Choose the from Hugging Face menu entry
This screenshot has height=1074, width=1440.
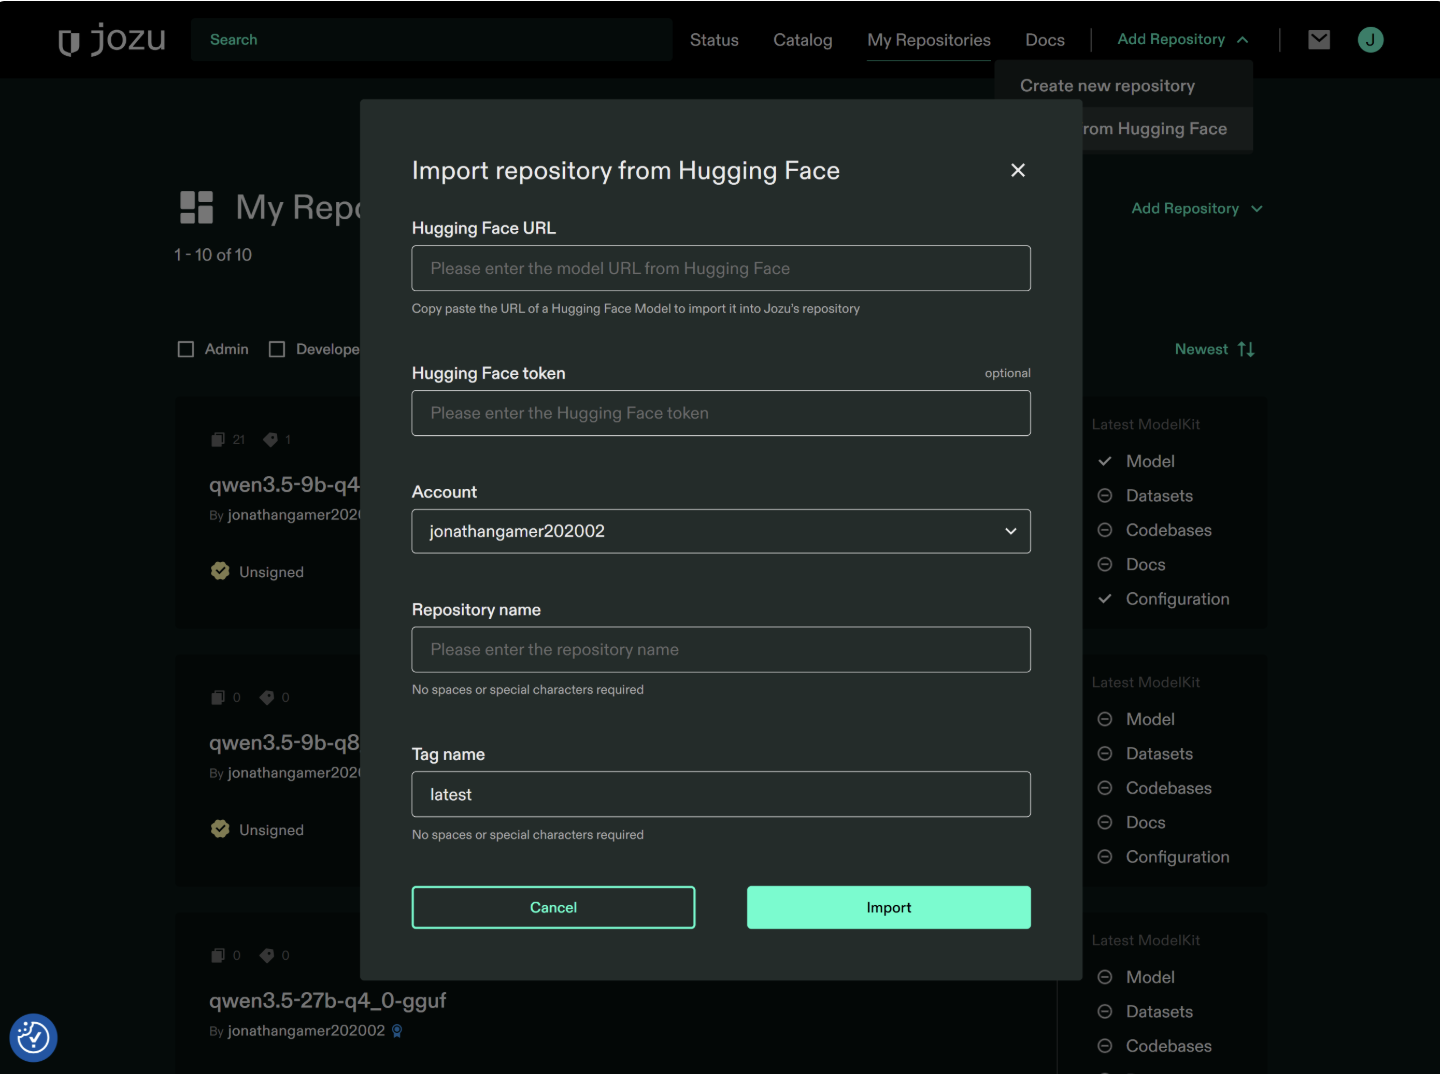(1167, 129)
